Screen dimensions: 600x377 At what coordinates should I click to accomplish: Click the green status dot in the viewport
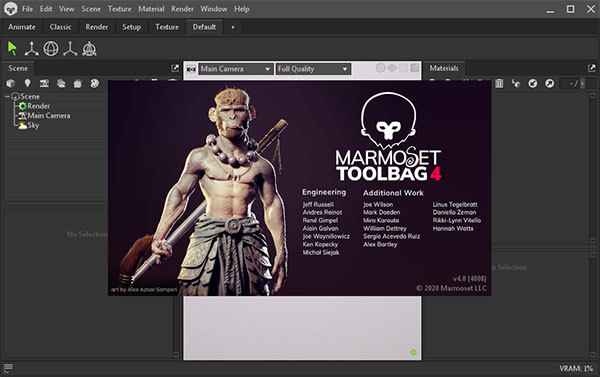point(413,353)
